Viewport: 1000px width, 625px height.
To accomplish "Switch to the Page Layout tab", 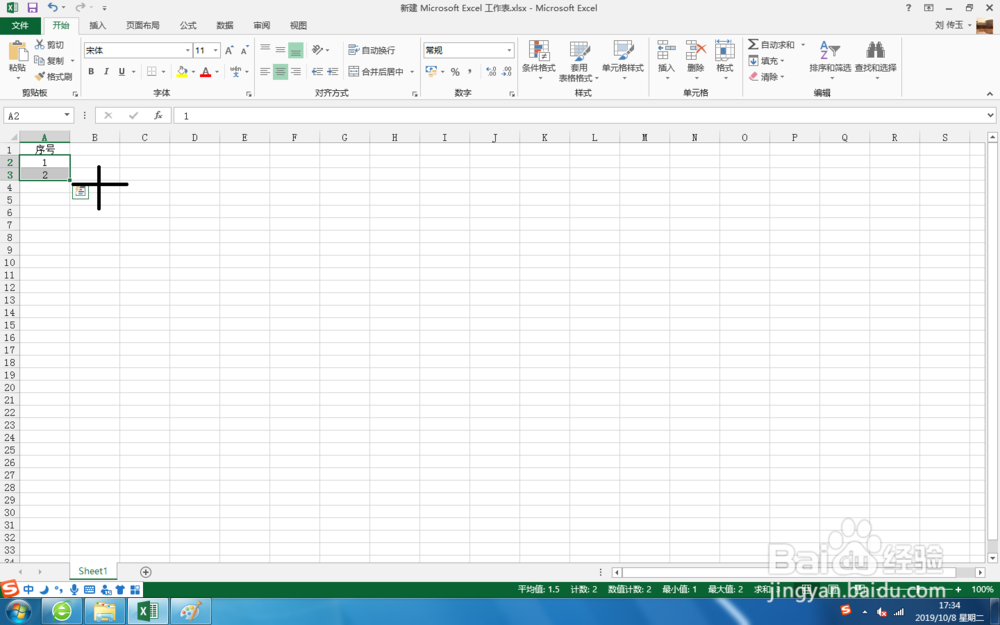I will click(x=142, y=26).
